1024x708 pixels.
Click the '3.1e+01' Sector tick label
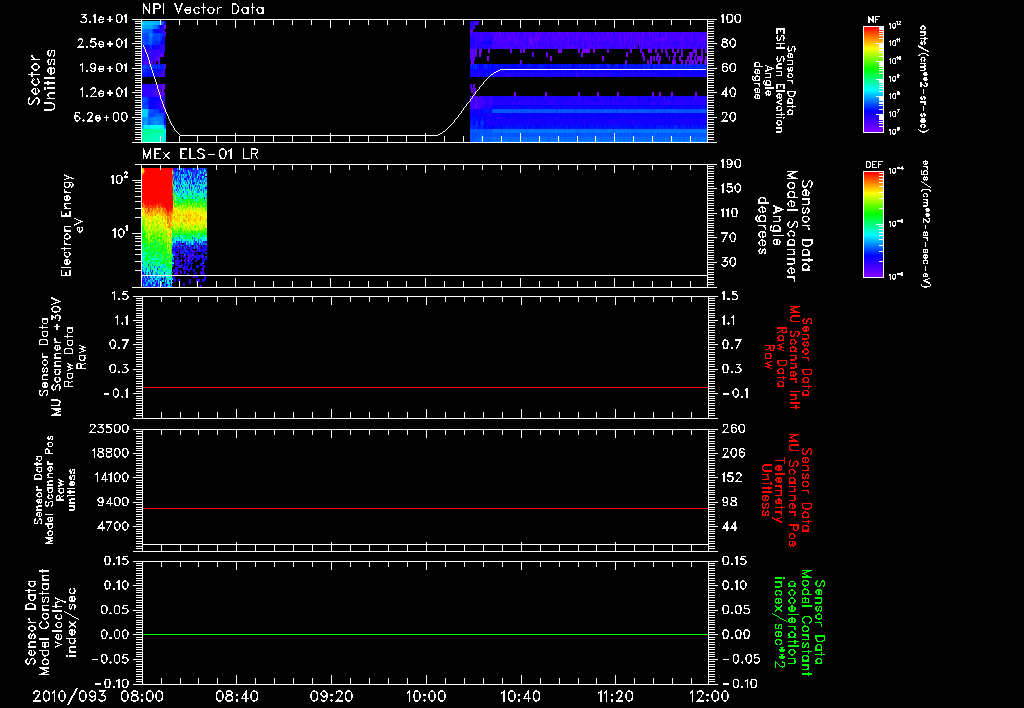click(103, 19)
